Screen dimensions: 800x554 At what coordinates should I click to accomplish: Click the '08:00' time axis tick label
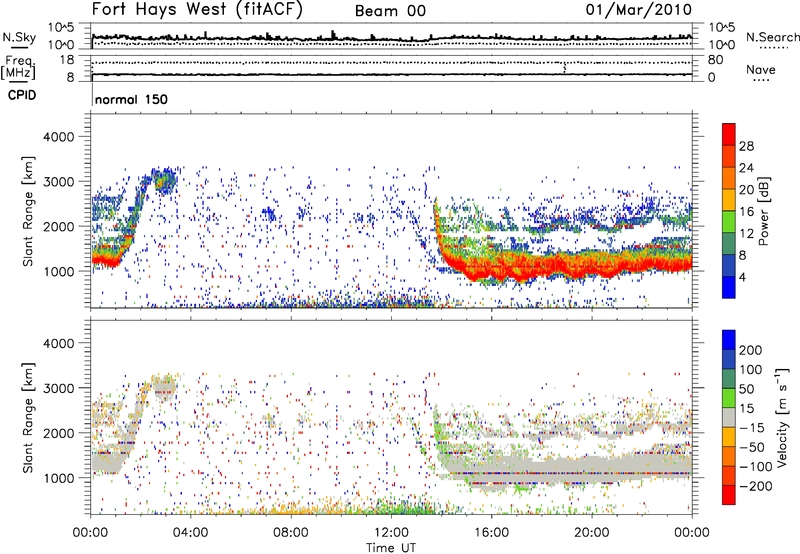click(x=291, y=533)
